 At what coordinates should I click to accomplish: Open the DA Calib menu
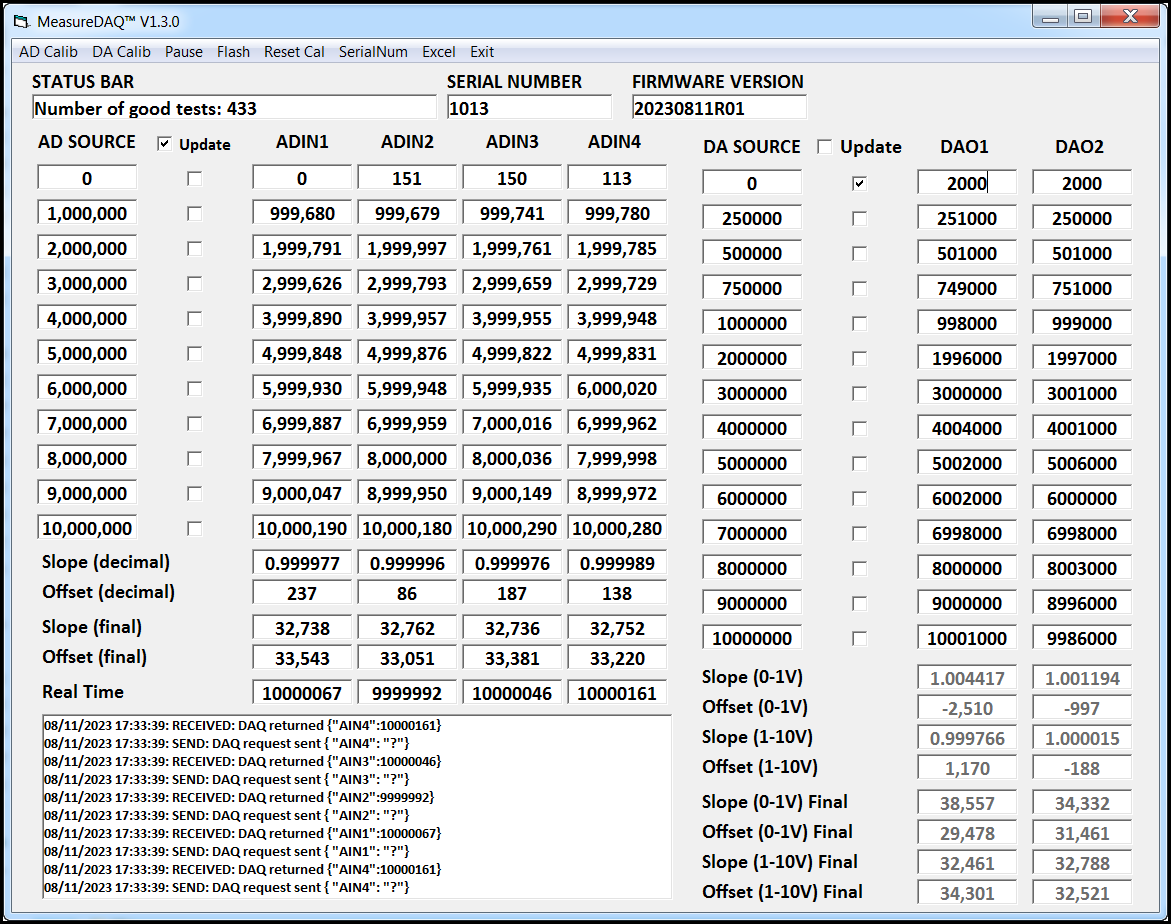click(121, 52)
